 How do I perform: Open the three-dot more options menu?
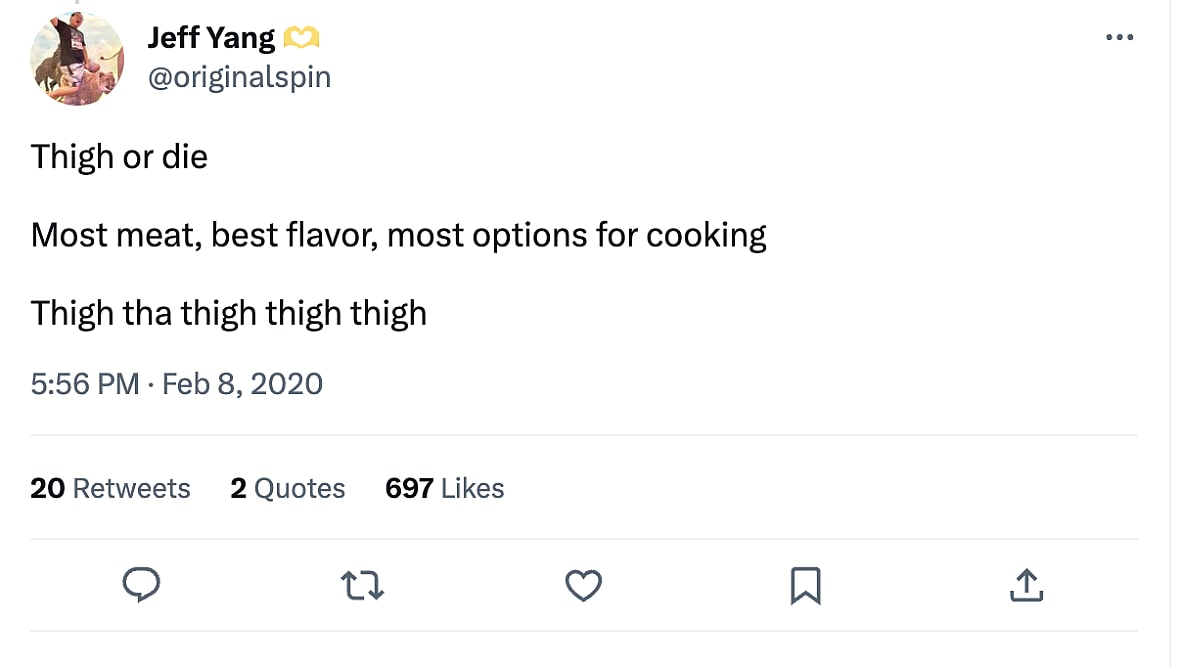tap(1119, 38)
